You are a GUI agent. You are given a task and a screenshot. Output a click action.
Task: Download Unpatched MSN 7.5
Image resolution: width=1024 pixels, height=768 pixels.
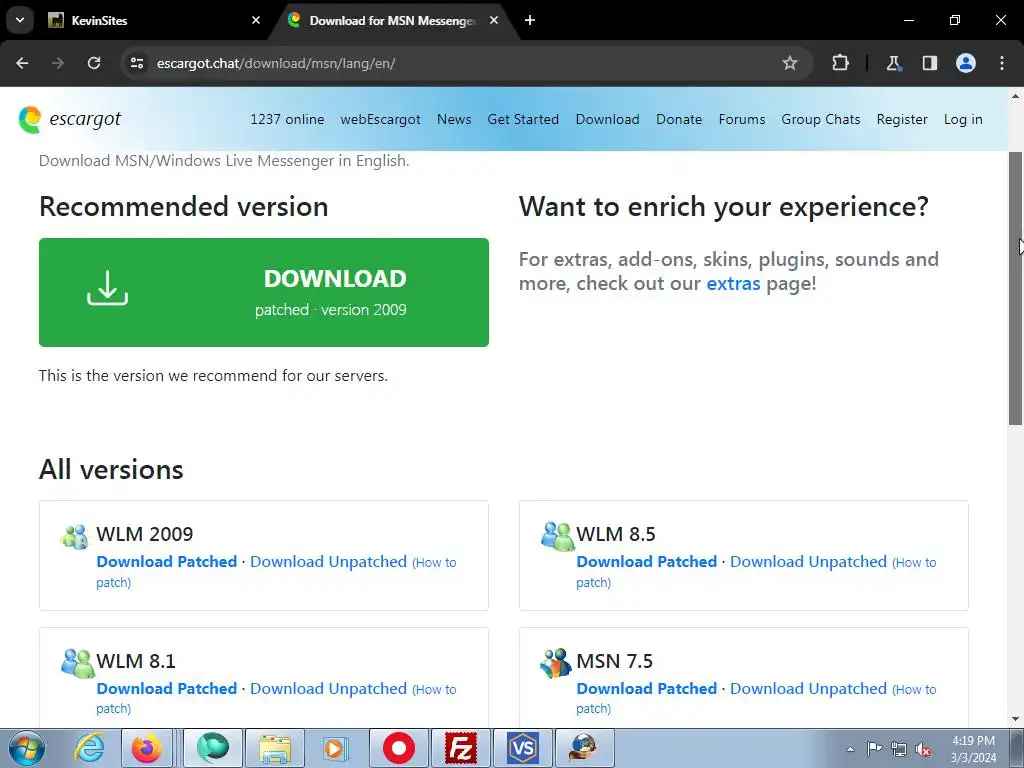tap(808, 688)
